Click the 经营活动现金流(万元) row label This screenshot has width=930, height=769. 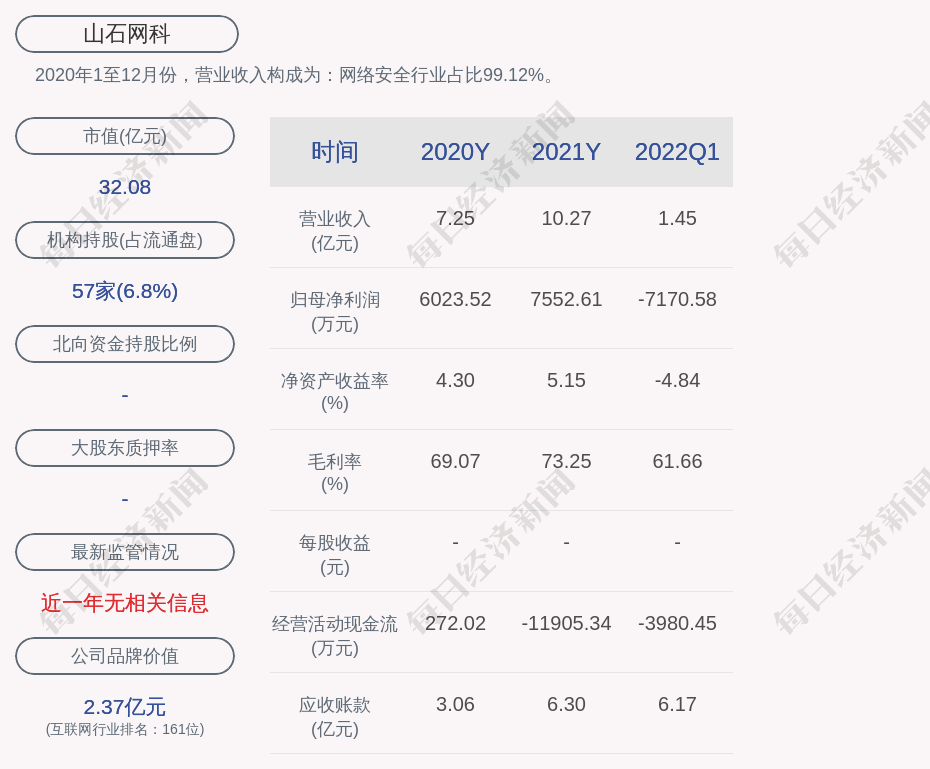(334, 635)
